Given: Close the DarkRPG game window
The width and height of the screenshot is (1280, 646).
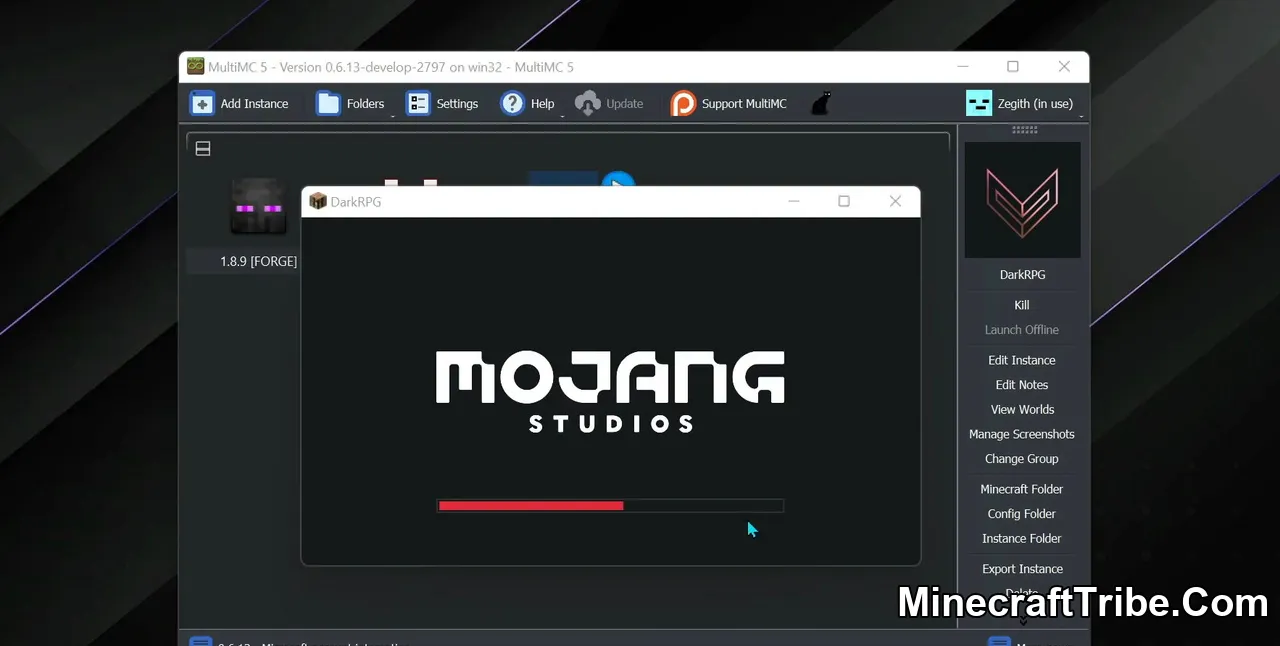Looking at the screenshot, I should point(895,201).
